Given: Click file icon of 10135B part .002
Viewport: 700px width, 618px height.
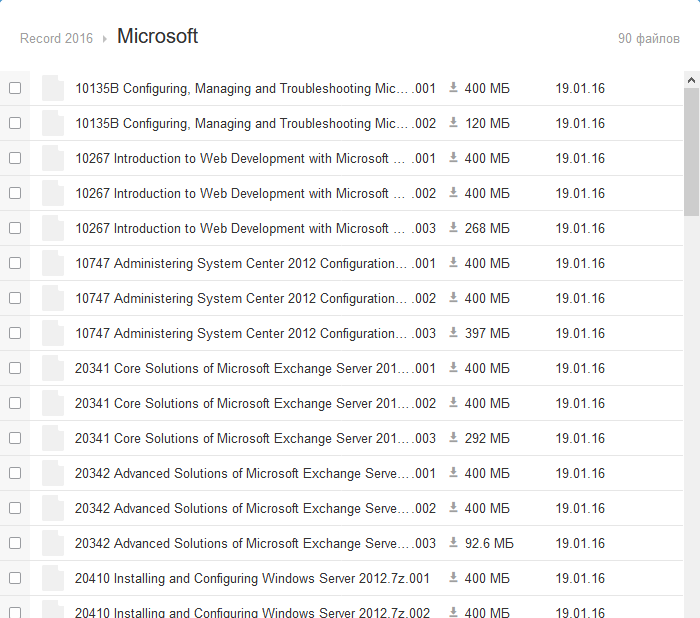Looking at the screenshot, I should (53, 123).
